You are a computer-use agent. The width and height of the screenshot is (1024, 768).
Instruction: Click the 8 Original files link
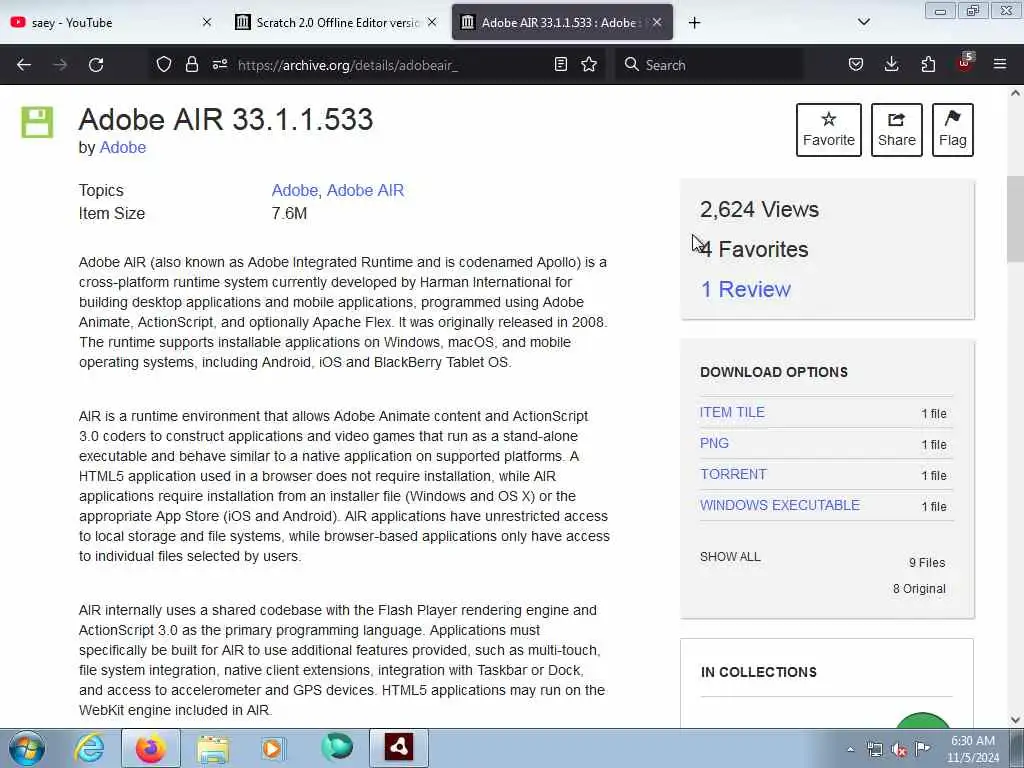[x=919, y=588]
